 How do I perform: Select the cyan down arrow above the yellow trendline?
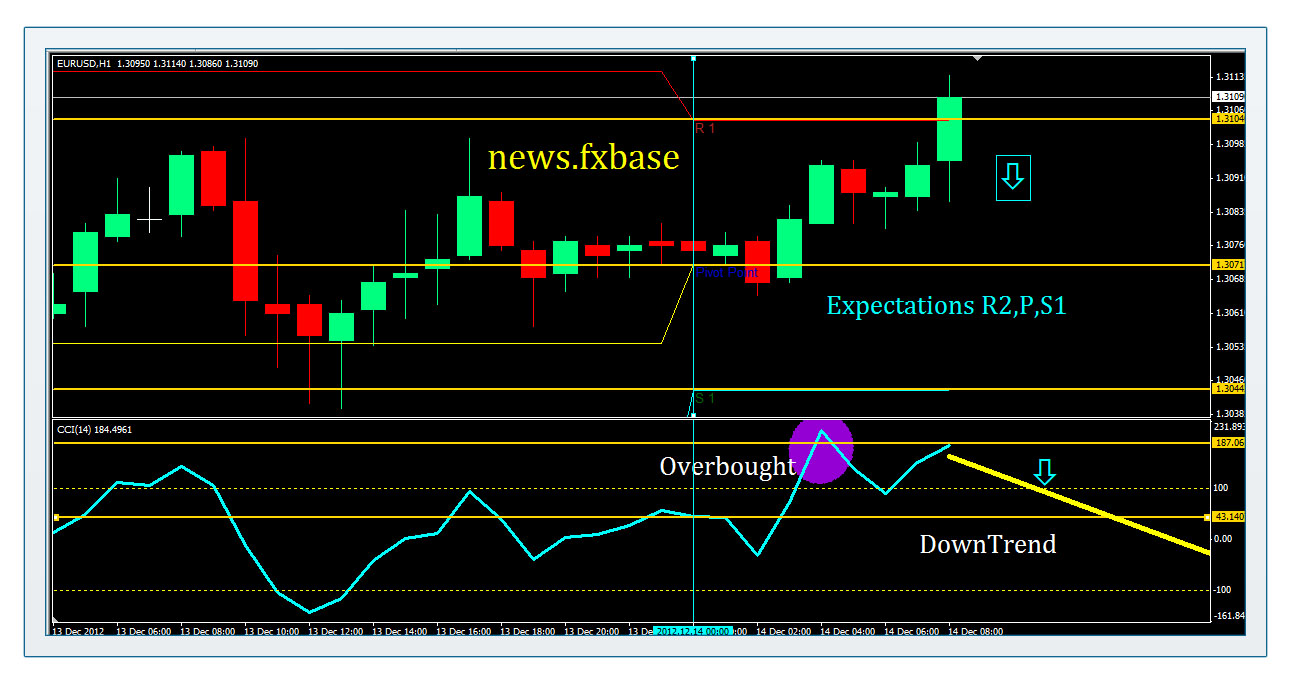click(x=1044, y=472)
